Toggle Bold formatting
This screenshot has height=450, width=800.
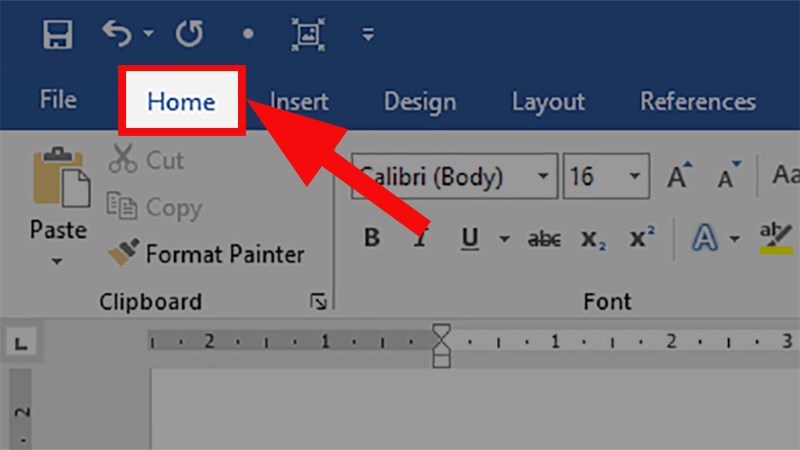coord(372,239)
